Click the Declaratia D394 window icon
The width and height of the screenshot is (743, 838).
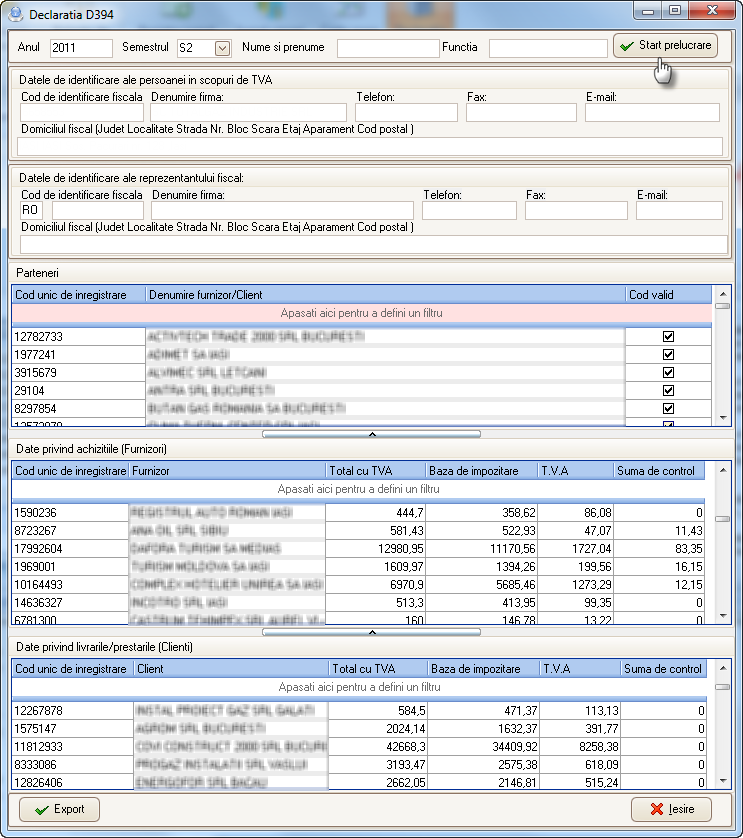13,13
